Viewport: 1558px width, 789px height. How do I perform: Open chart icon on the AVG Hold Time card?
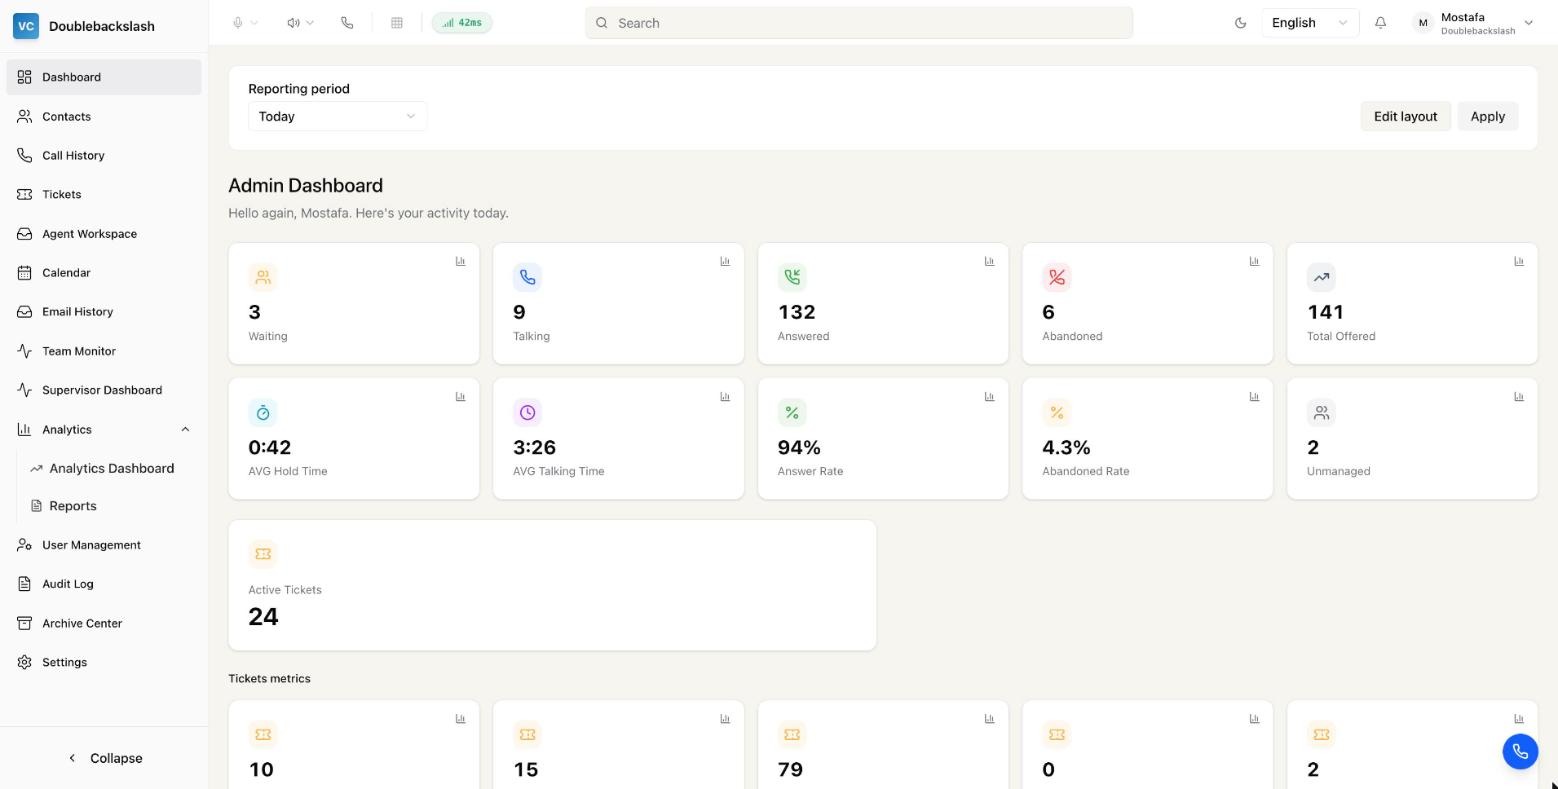click(460, 396)
